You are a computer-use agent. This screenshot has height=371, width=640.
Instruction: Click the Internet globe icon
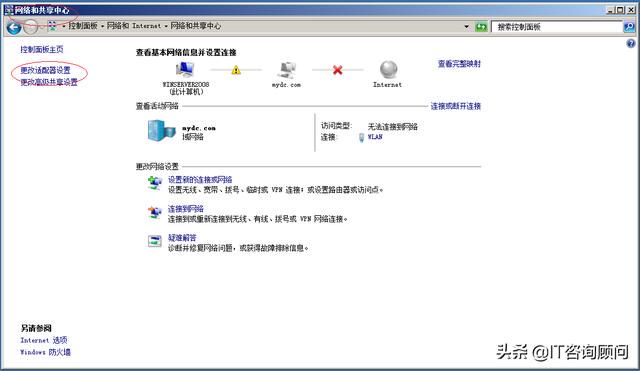coord(388,69)
